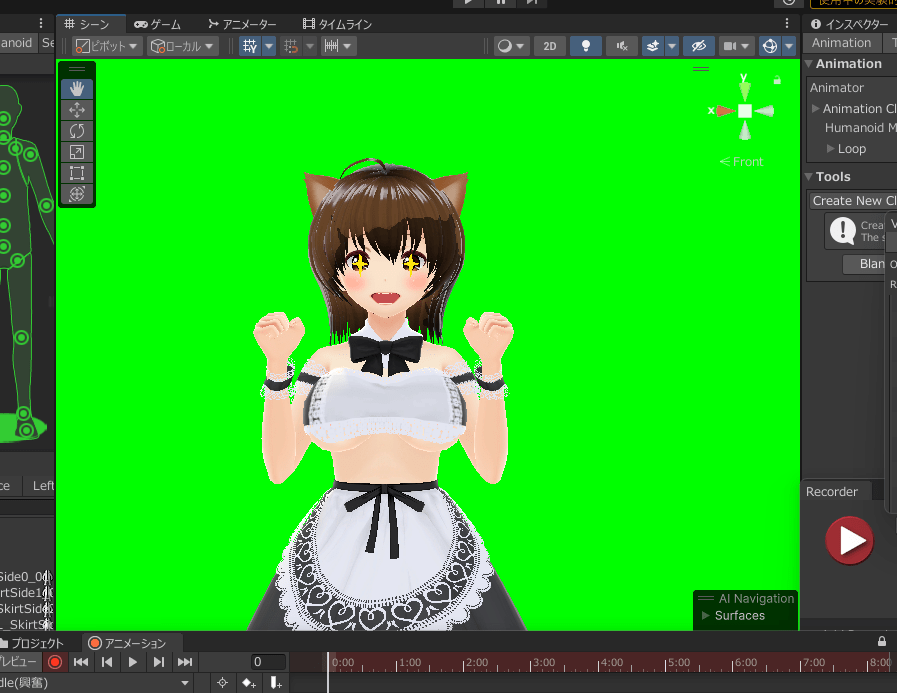This screenshot has height=693, width=897.
Task: Toggle scene gizmo rotation lock
Action: [777, 81]
